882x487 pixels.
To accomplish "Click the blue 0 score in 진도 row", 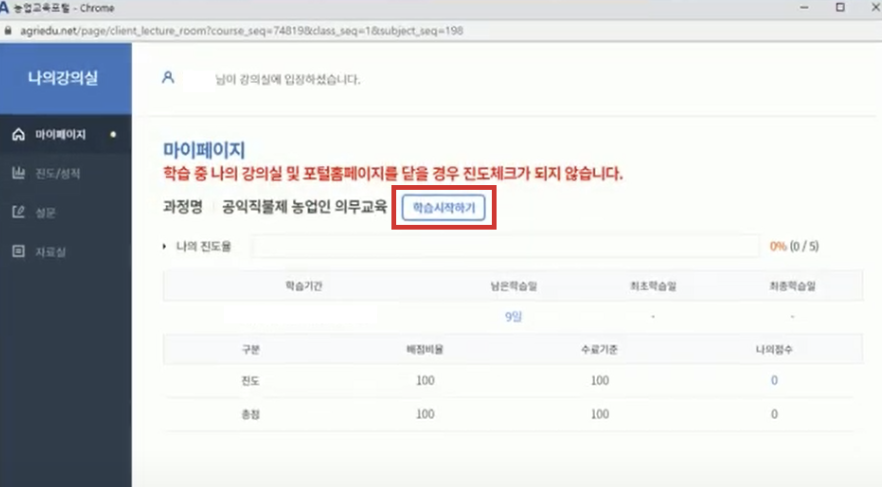I will pos(774,381).
